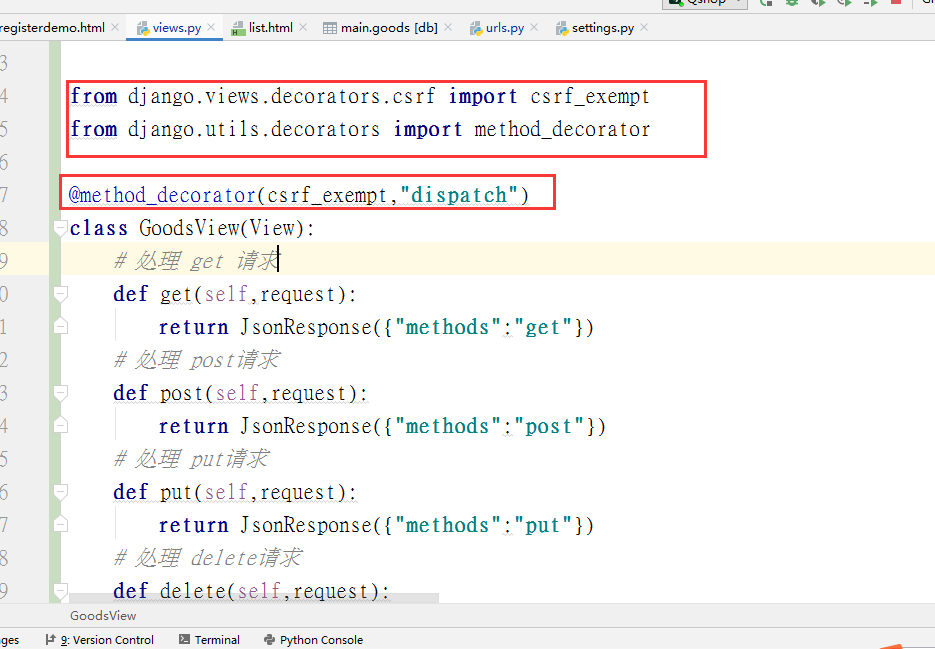Switch to the settings.py editor tab
Screen dimensions: 935x649
point(602,28)
